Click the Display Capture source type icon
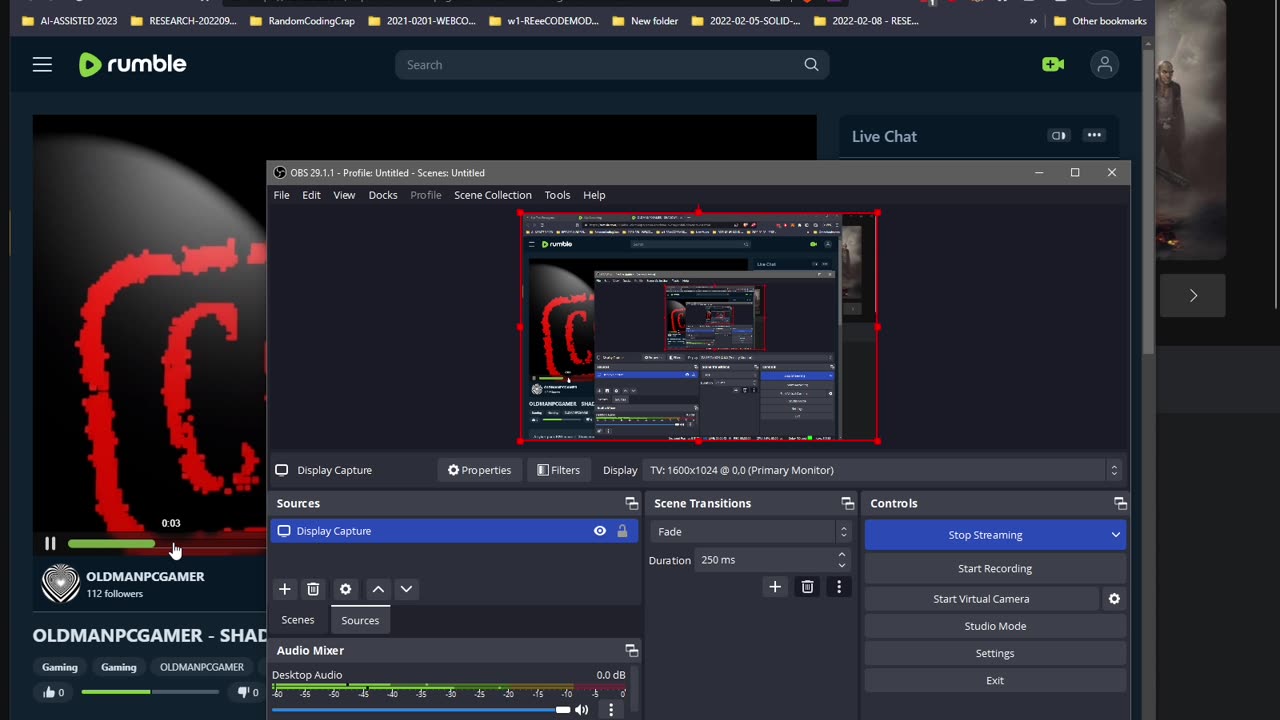This screenshot has height=720, width=1280. point(283,531)
